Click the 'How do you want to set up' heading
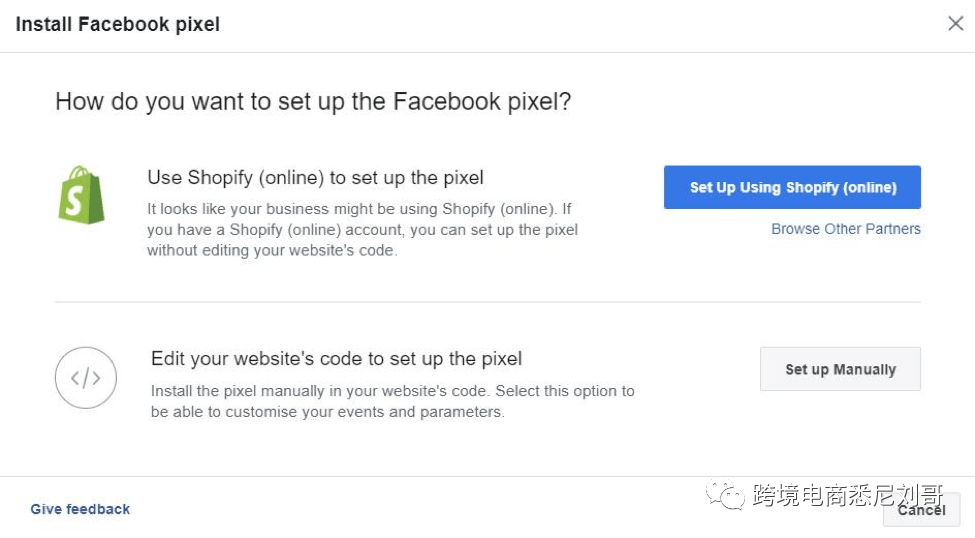This screenshot has width=975, height=538. (313, 101)
